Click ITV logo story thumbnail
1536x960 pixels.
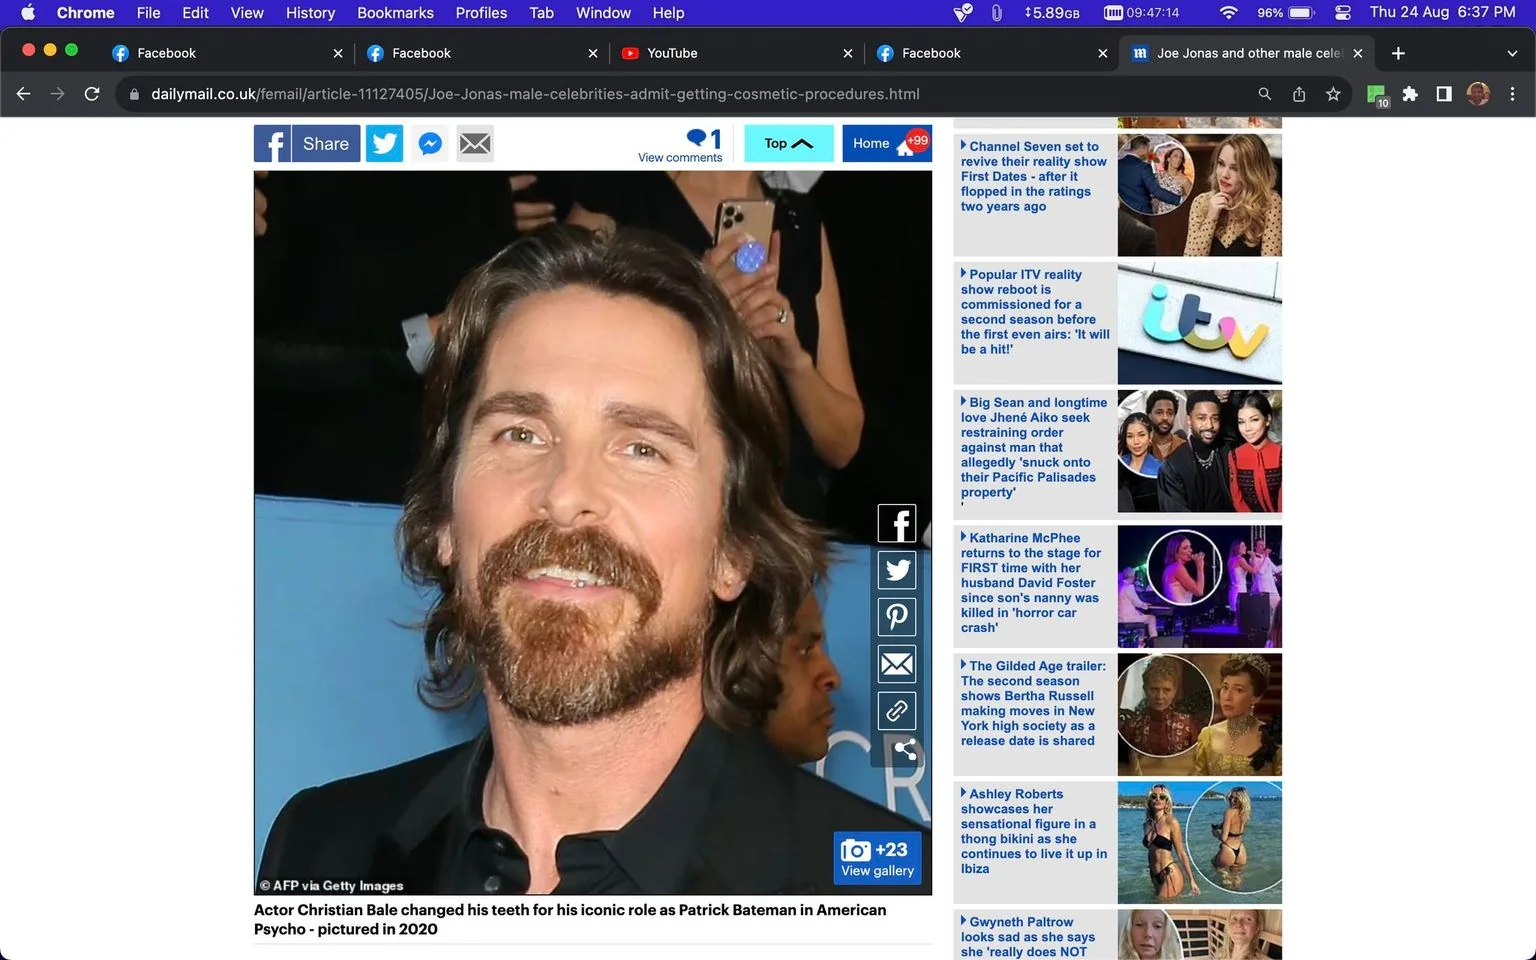pos(1199,323)
